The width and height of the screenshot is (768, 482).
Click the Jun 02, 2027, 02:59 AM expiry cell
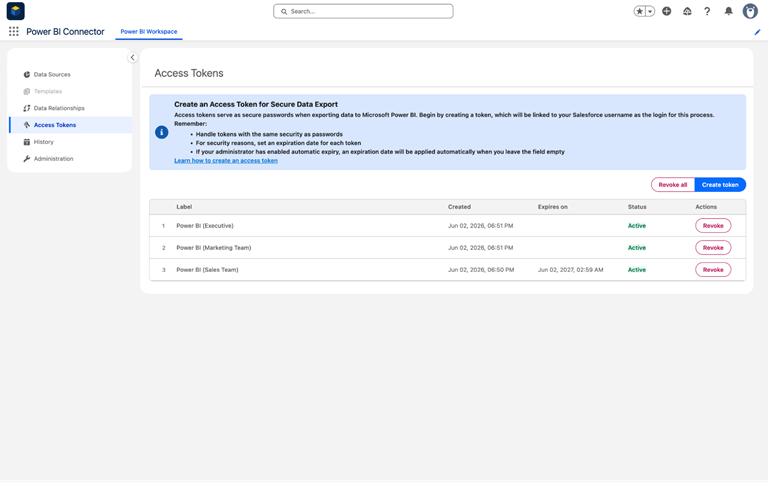[x=571, y=270]
